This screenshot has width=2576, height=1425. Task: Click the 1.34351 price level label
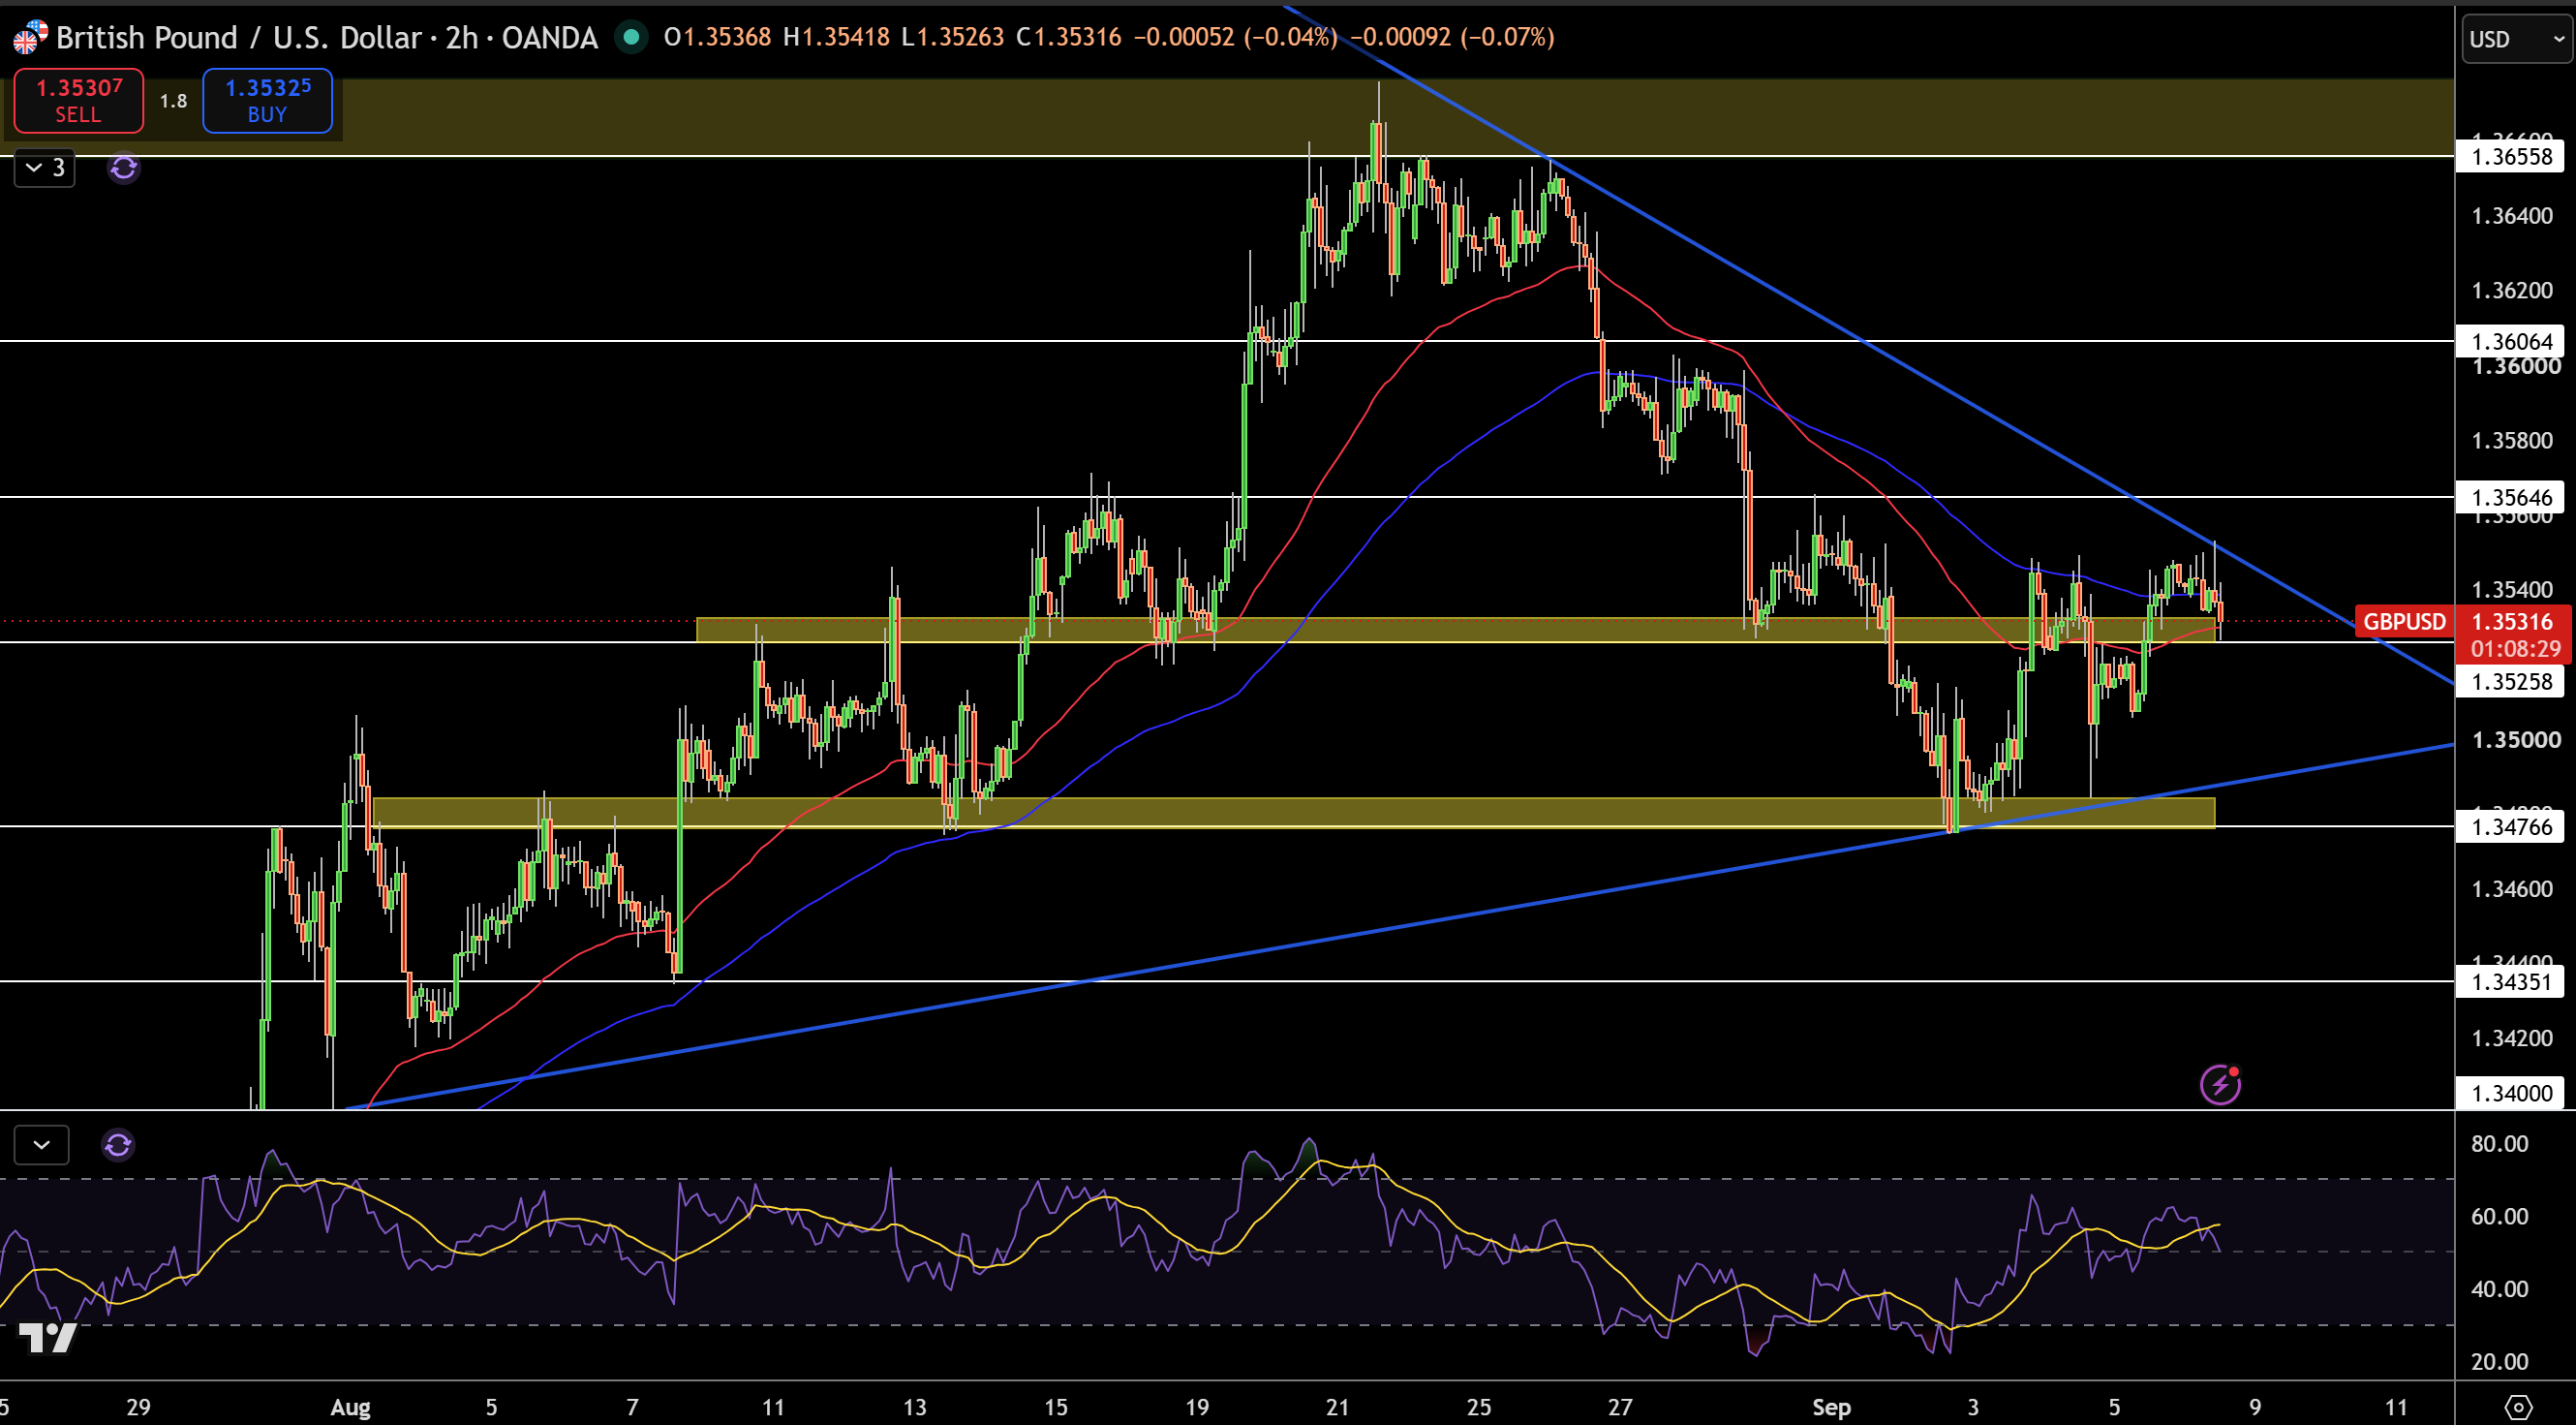pos(2511,982)
